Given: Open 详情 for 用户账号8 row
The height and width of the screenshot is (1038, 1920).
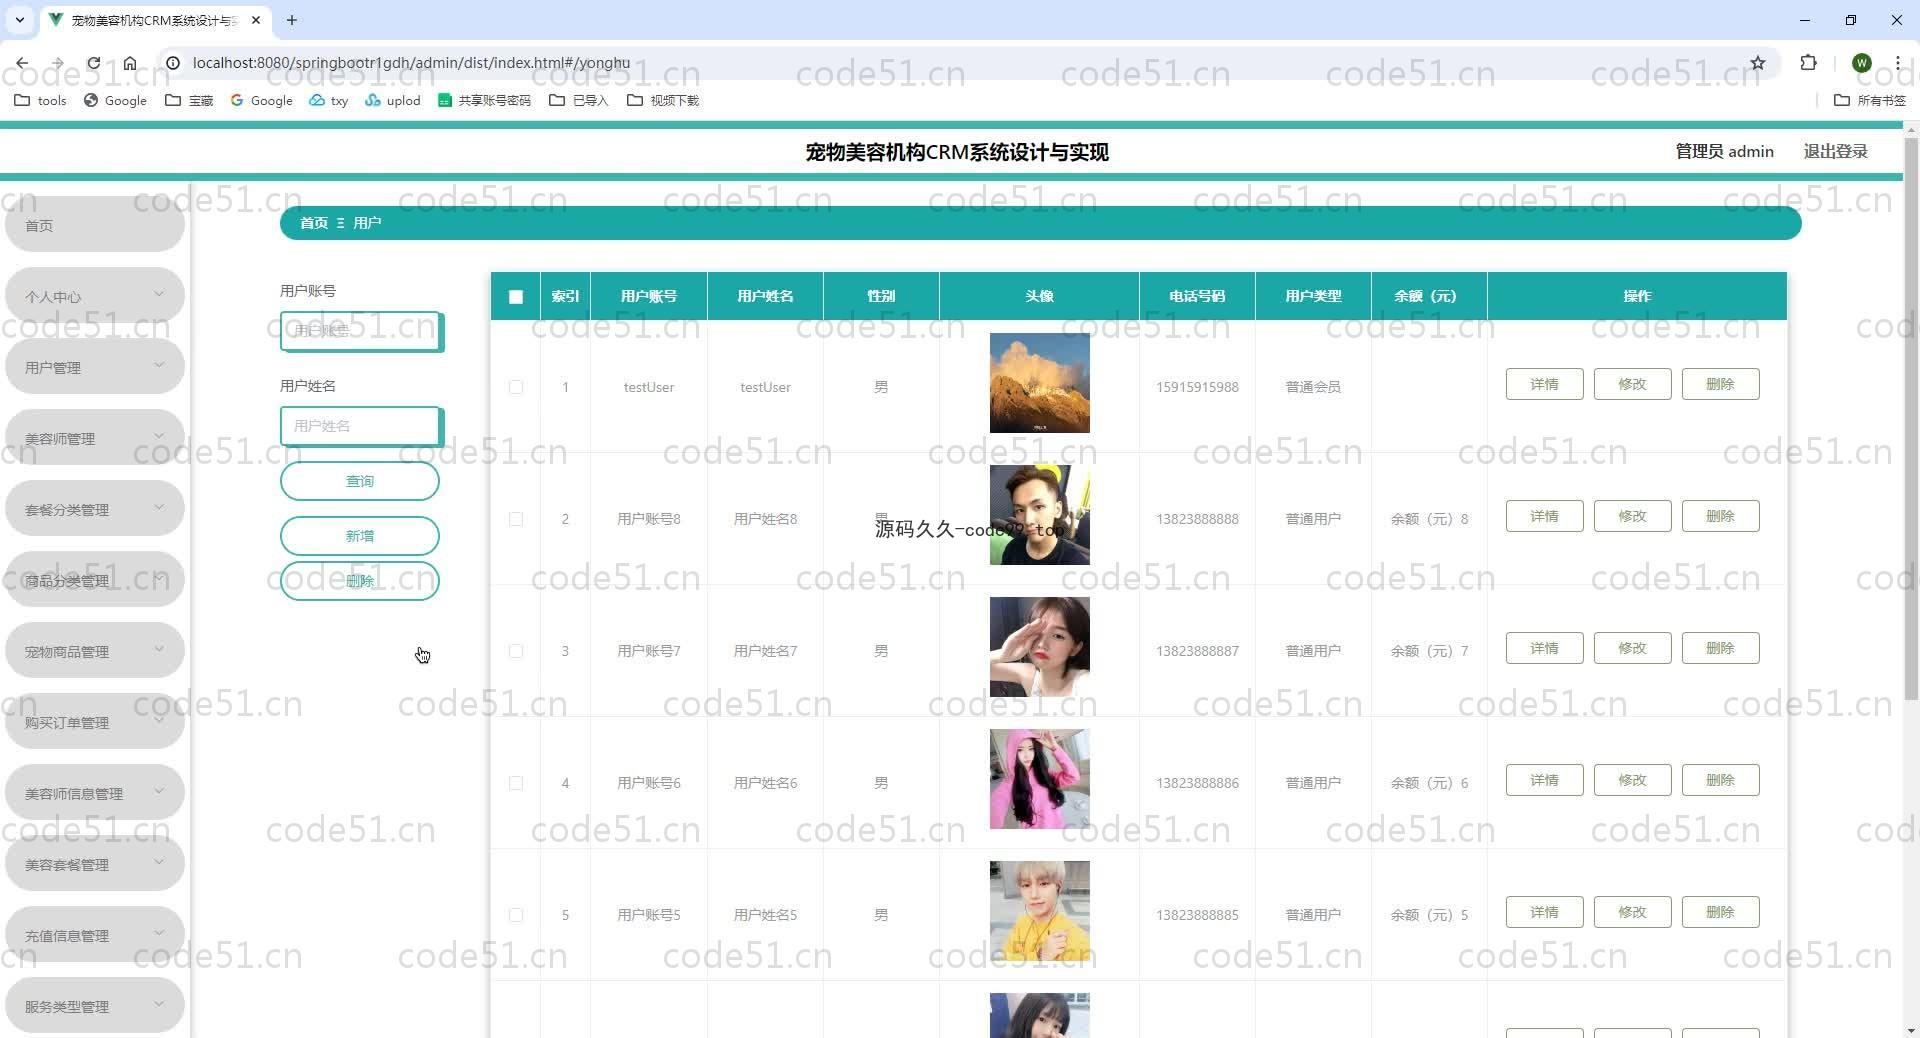Looking at the screenshot, I should tap(1544, 516).
